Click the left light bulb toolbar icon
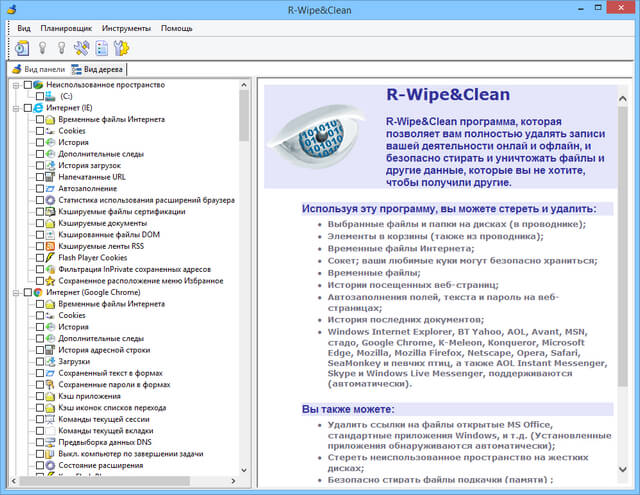This screenshot has height=495, width=640. point(42,47)
